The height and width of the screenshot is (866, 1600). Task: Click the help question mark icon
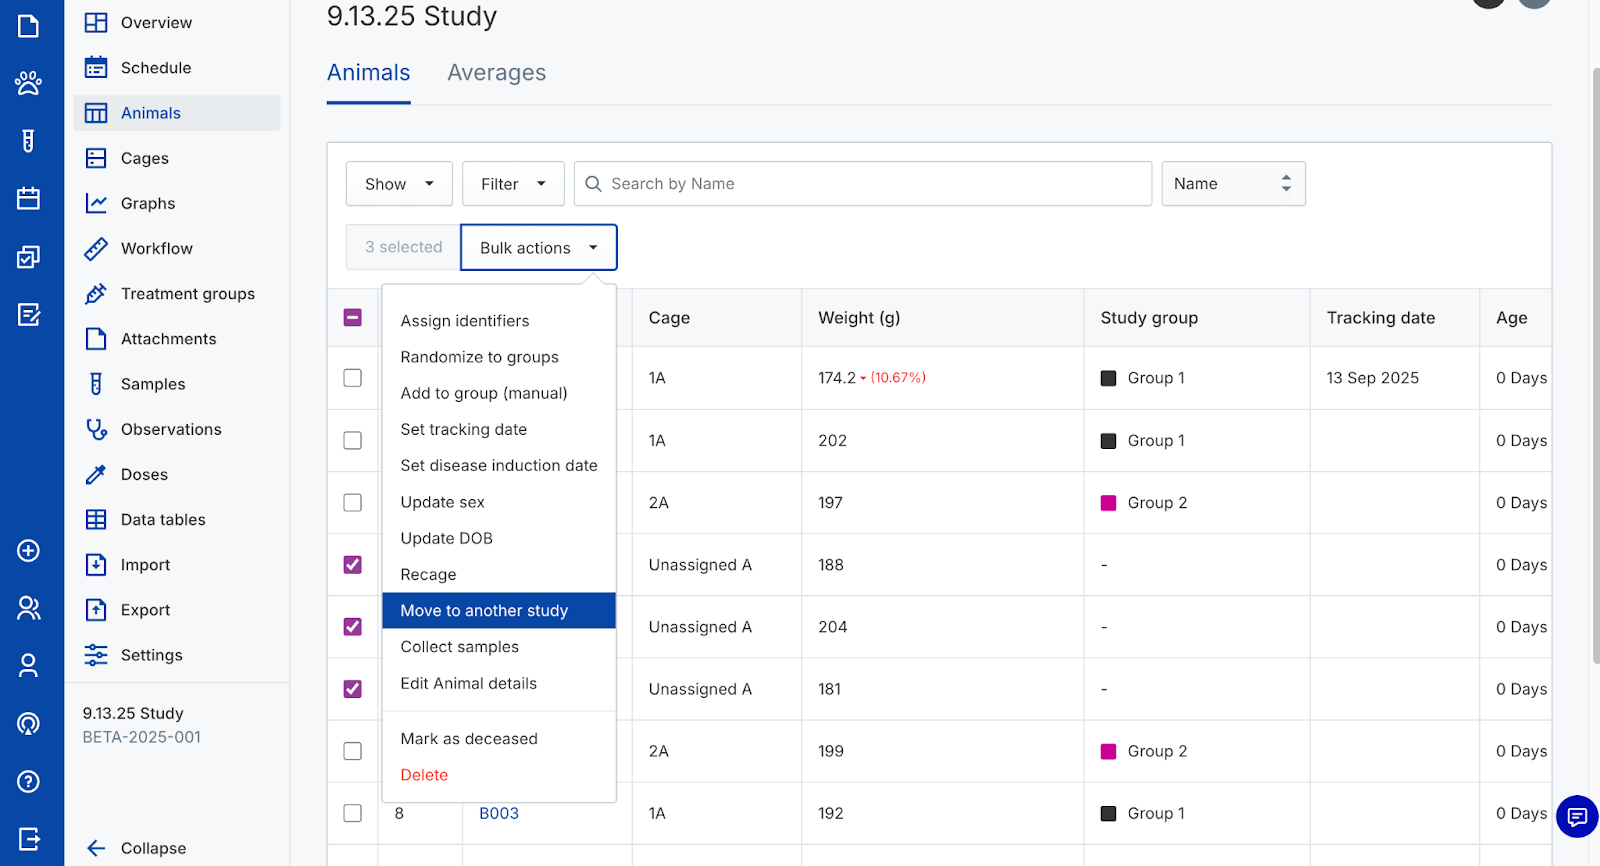tap(28, 781)
